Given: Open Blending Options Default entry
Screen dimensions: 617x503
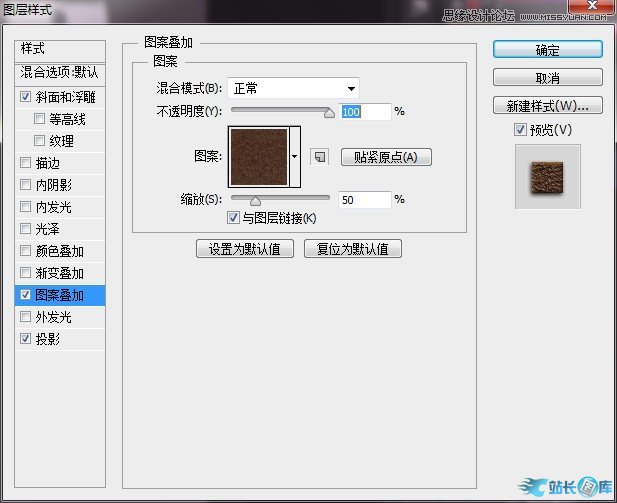Looking at the screenshot, I should click(x=60, y=73).
